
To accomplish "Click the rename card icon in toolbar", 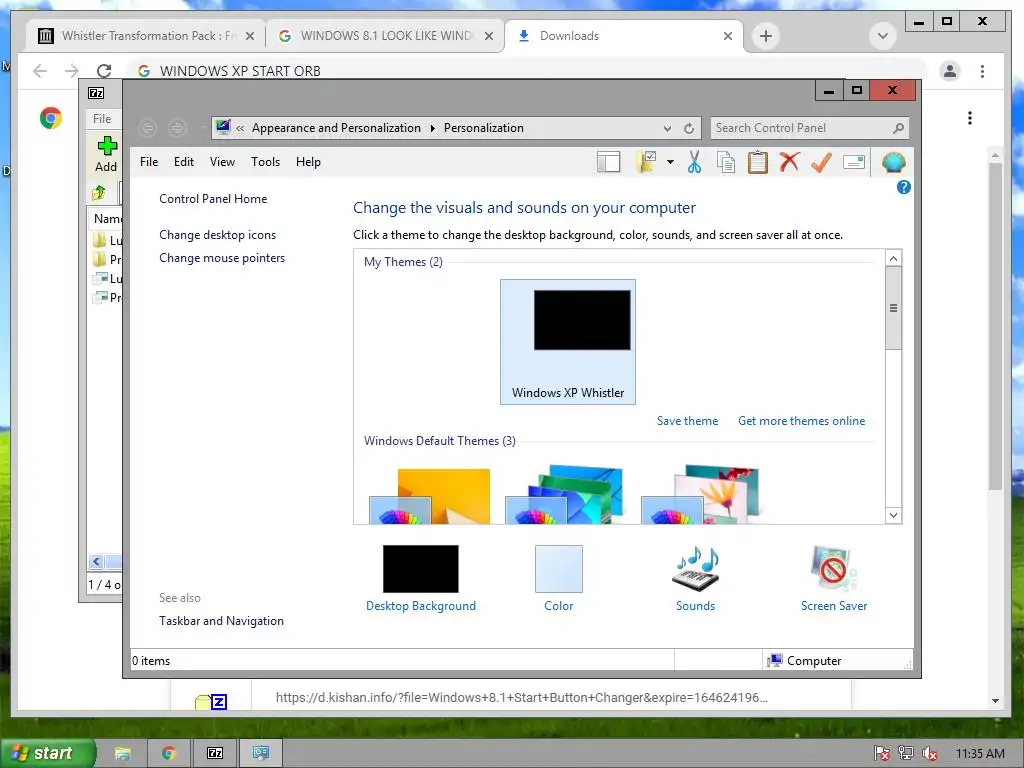I will (x=854, y=162).
